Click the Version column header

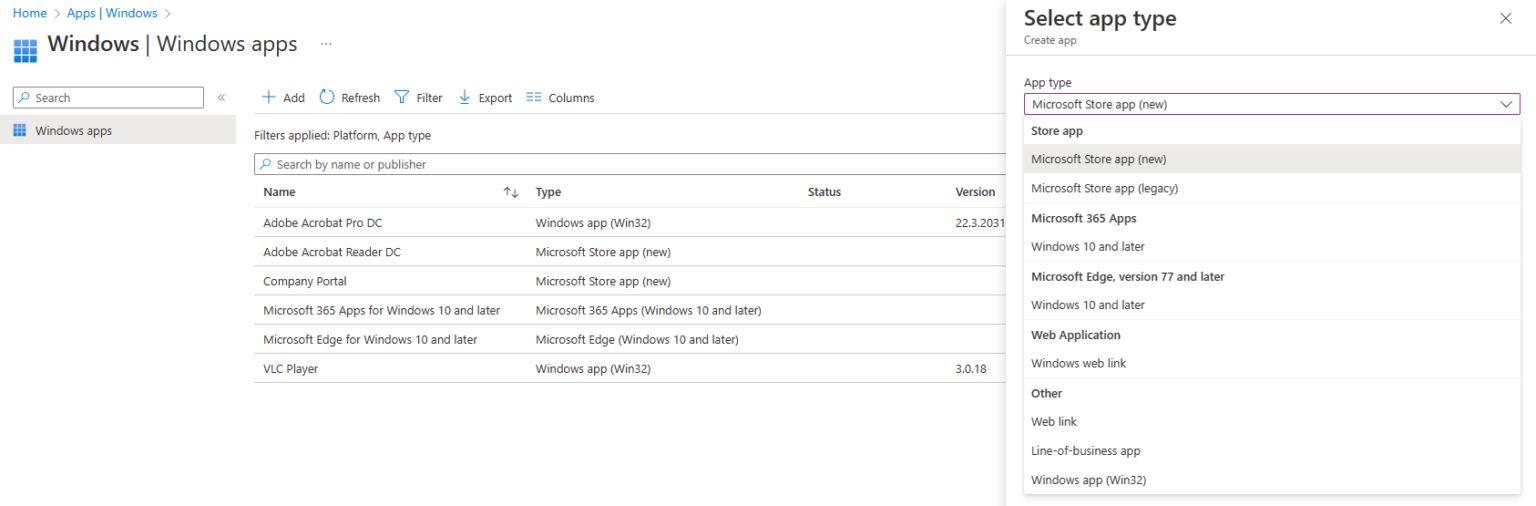coord(975,192)
